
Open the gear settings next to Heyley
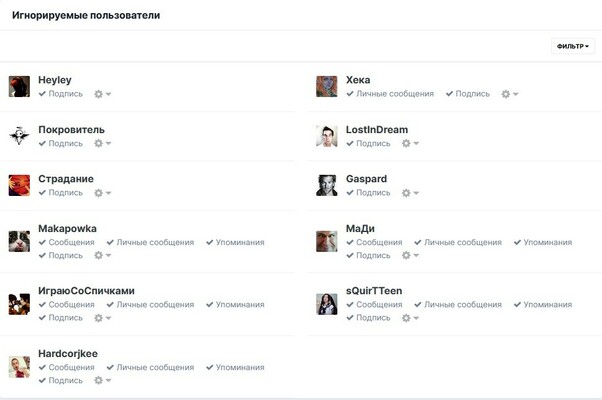click(103, 94)
